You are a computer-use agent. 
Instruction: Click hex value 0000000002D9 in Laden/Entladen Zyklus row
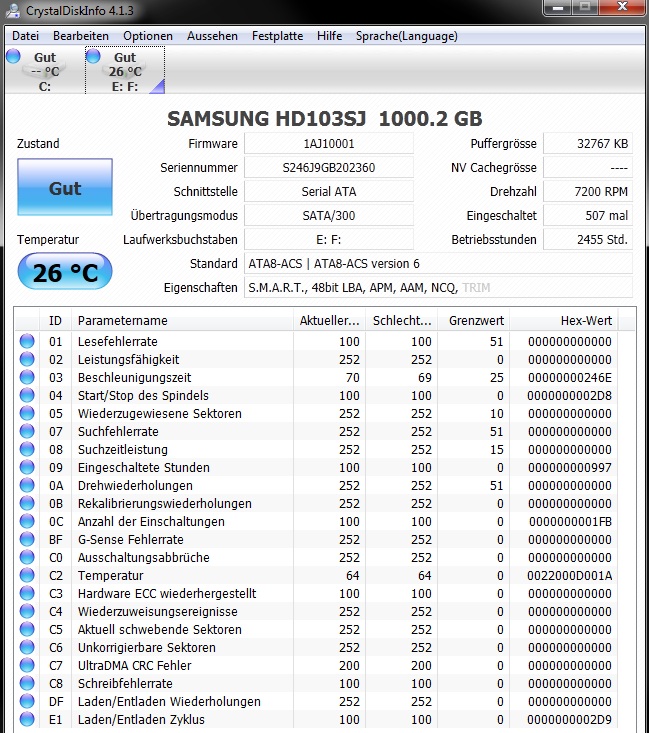[570, 719]
